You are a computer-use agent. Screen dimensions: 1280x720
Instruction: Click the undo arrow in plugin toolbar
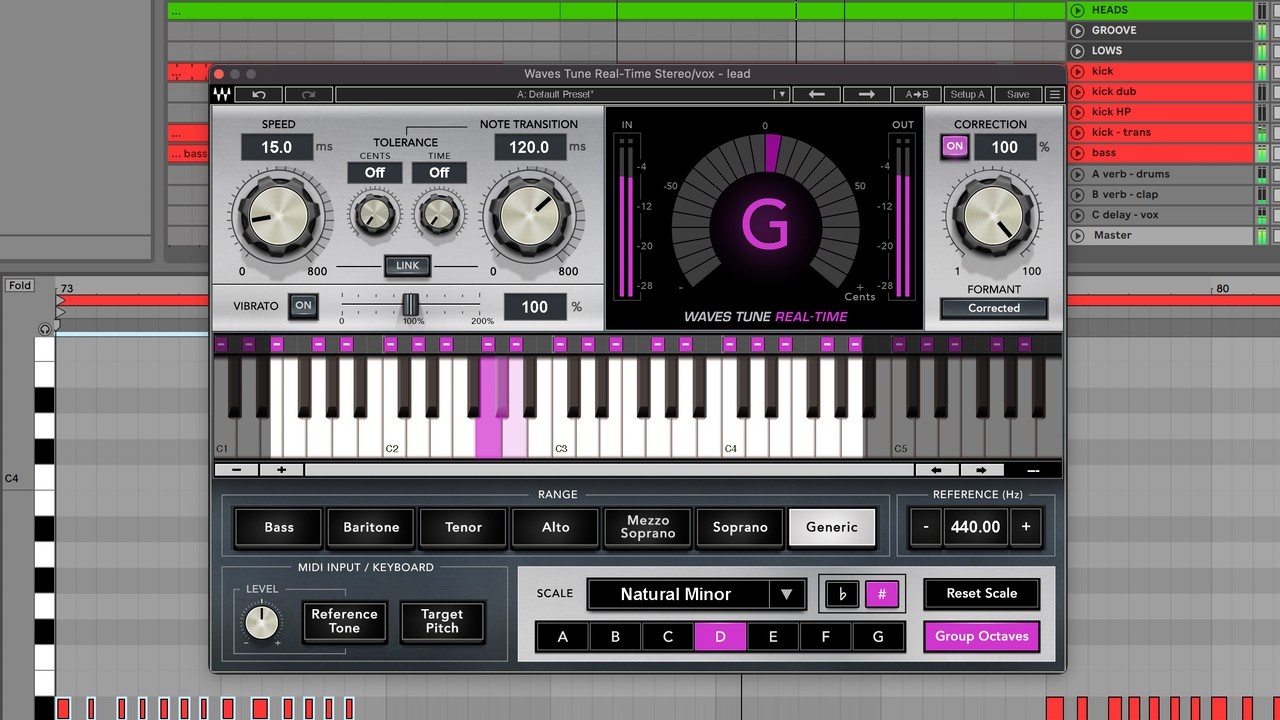click(x=259, y=94)
